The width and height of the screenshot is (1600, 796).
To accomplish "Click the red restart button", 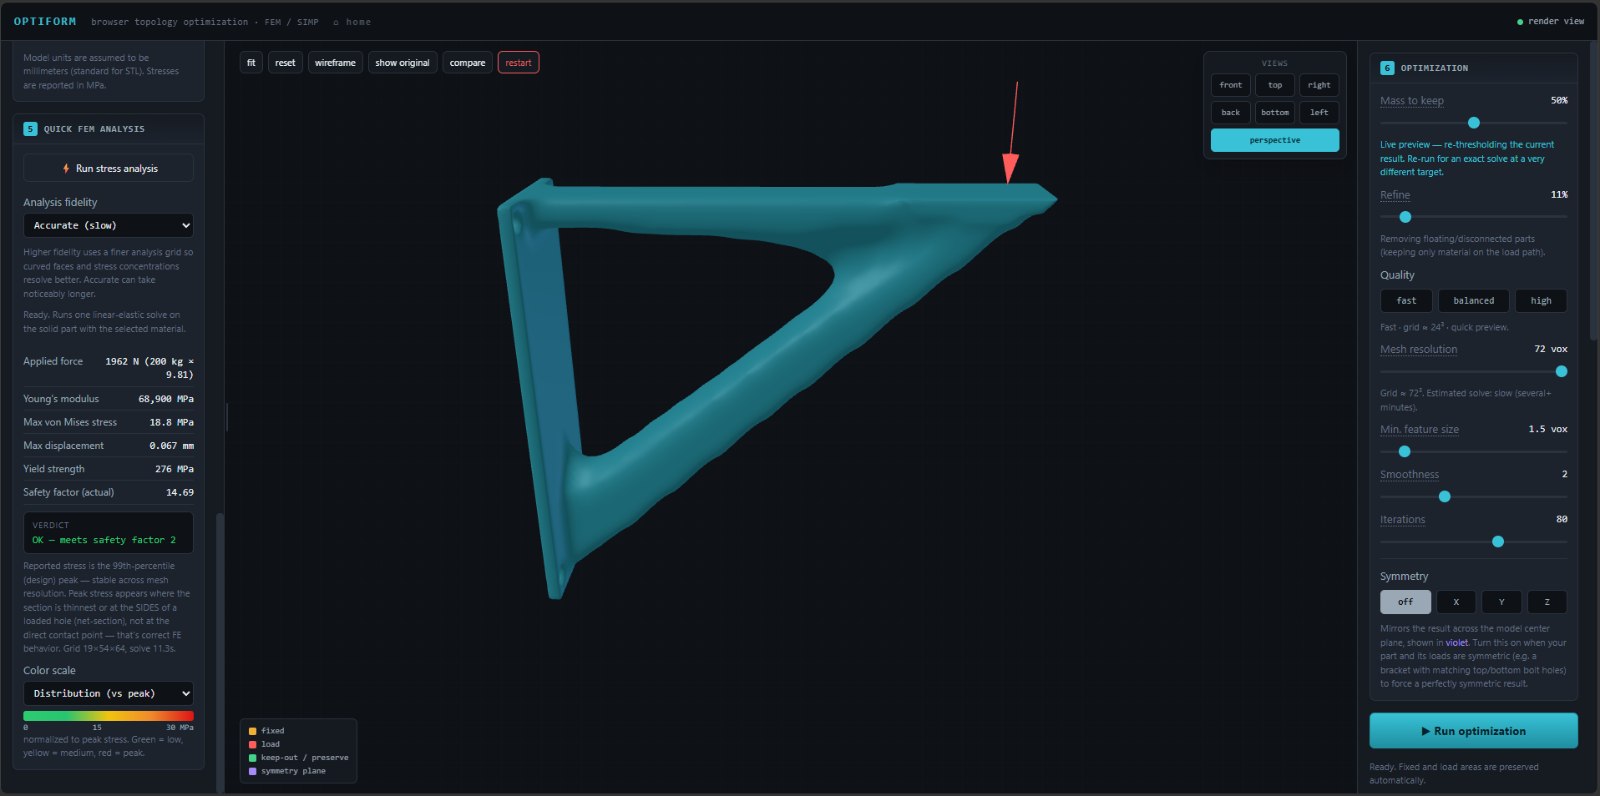I will (518, 63).
